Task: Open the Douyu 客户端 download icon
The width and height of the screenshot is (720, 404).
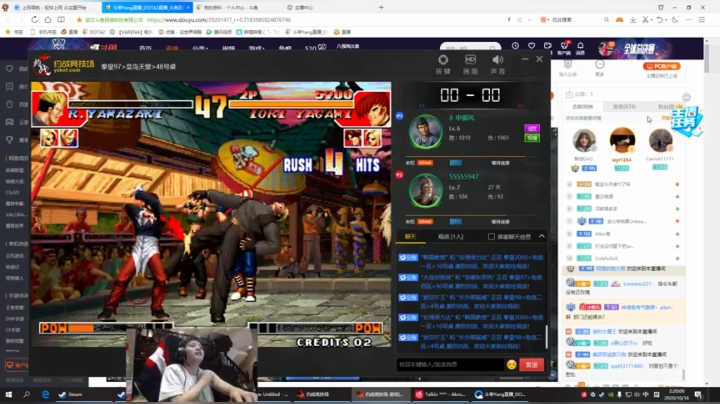Action: 564,48
